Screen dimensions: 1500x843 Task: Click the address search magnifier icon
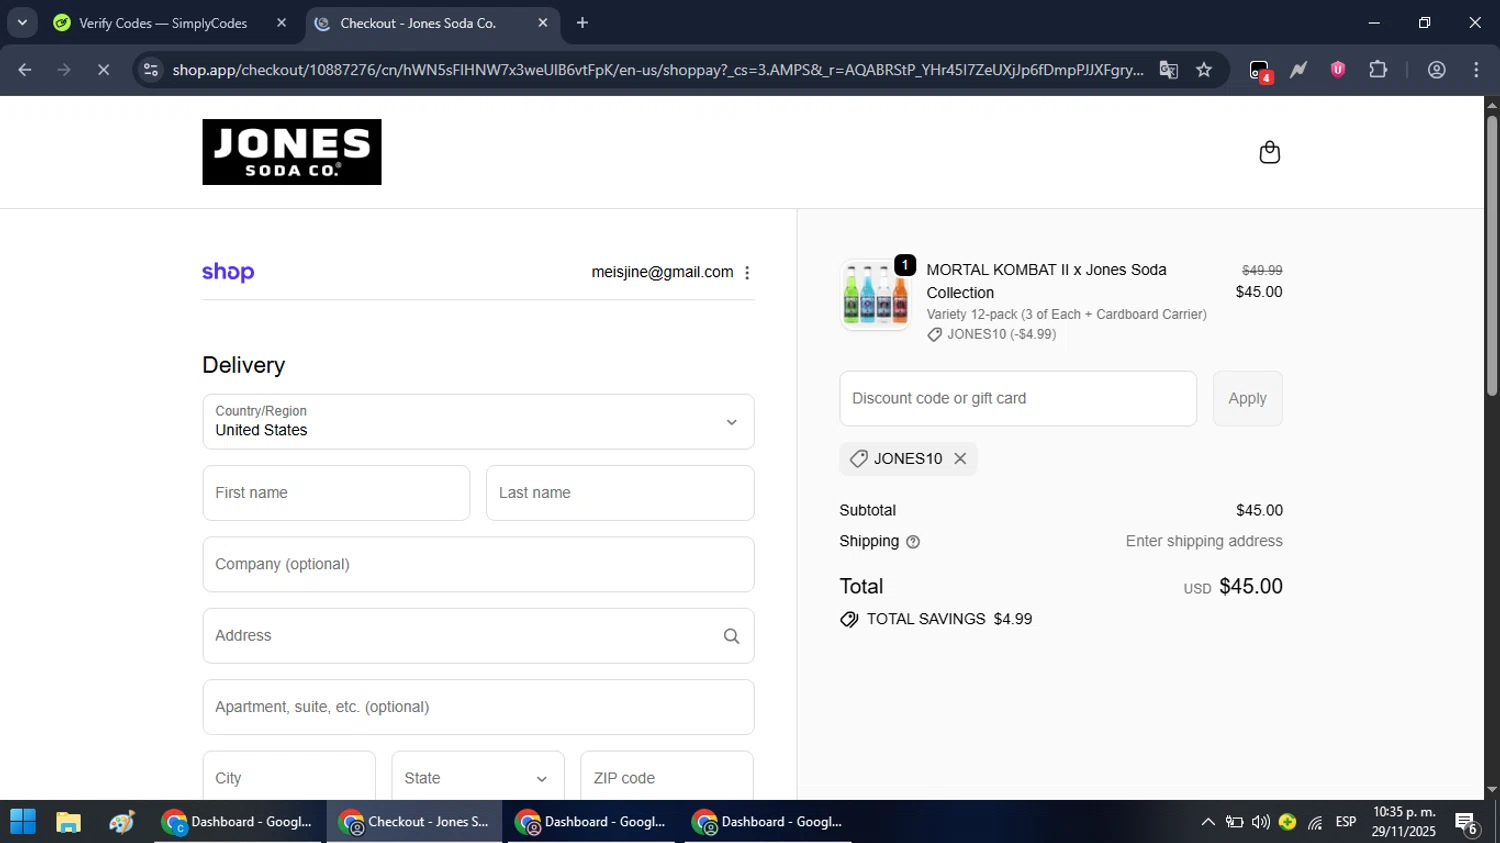731,636
